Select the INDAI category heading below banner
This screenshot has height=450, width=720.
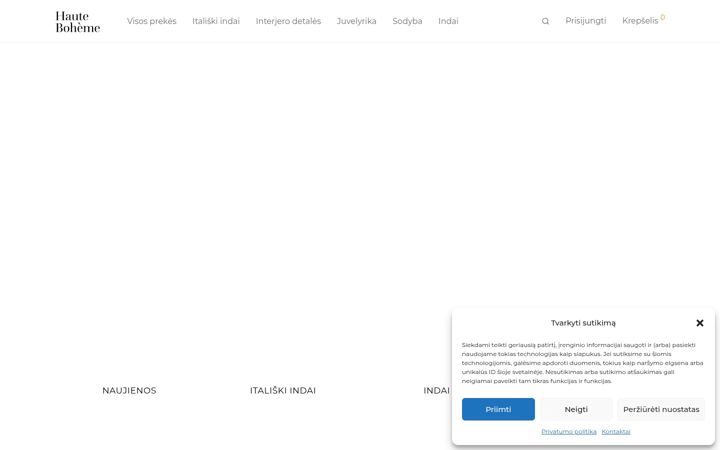click(x=436, y=391)
